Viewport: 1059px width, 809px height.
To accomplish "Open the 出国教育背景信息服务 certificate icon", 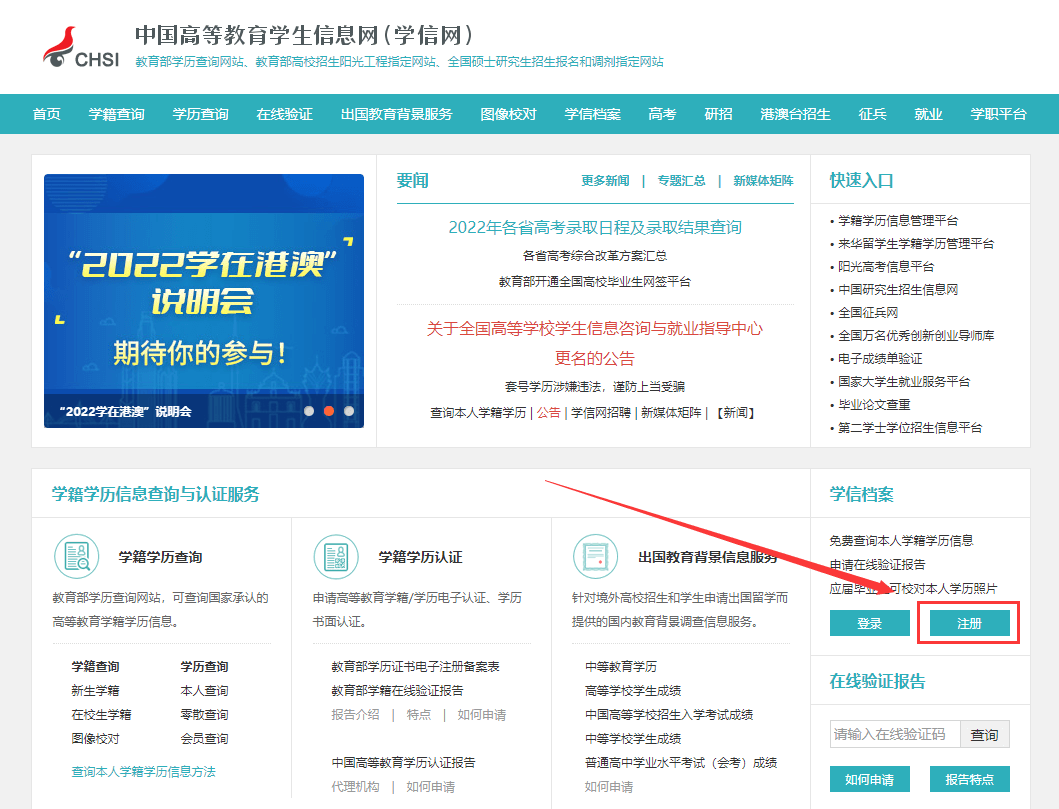I will pyautogui.click(x=596, y=556).
